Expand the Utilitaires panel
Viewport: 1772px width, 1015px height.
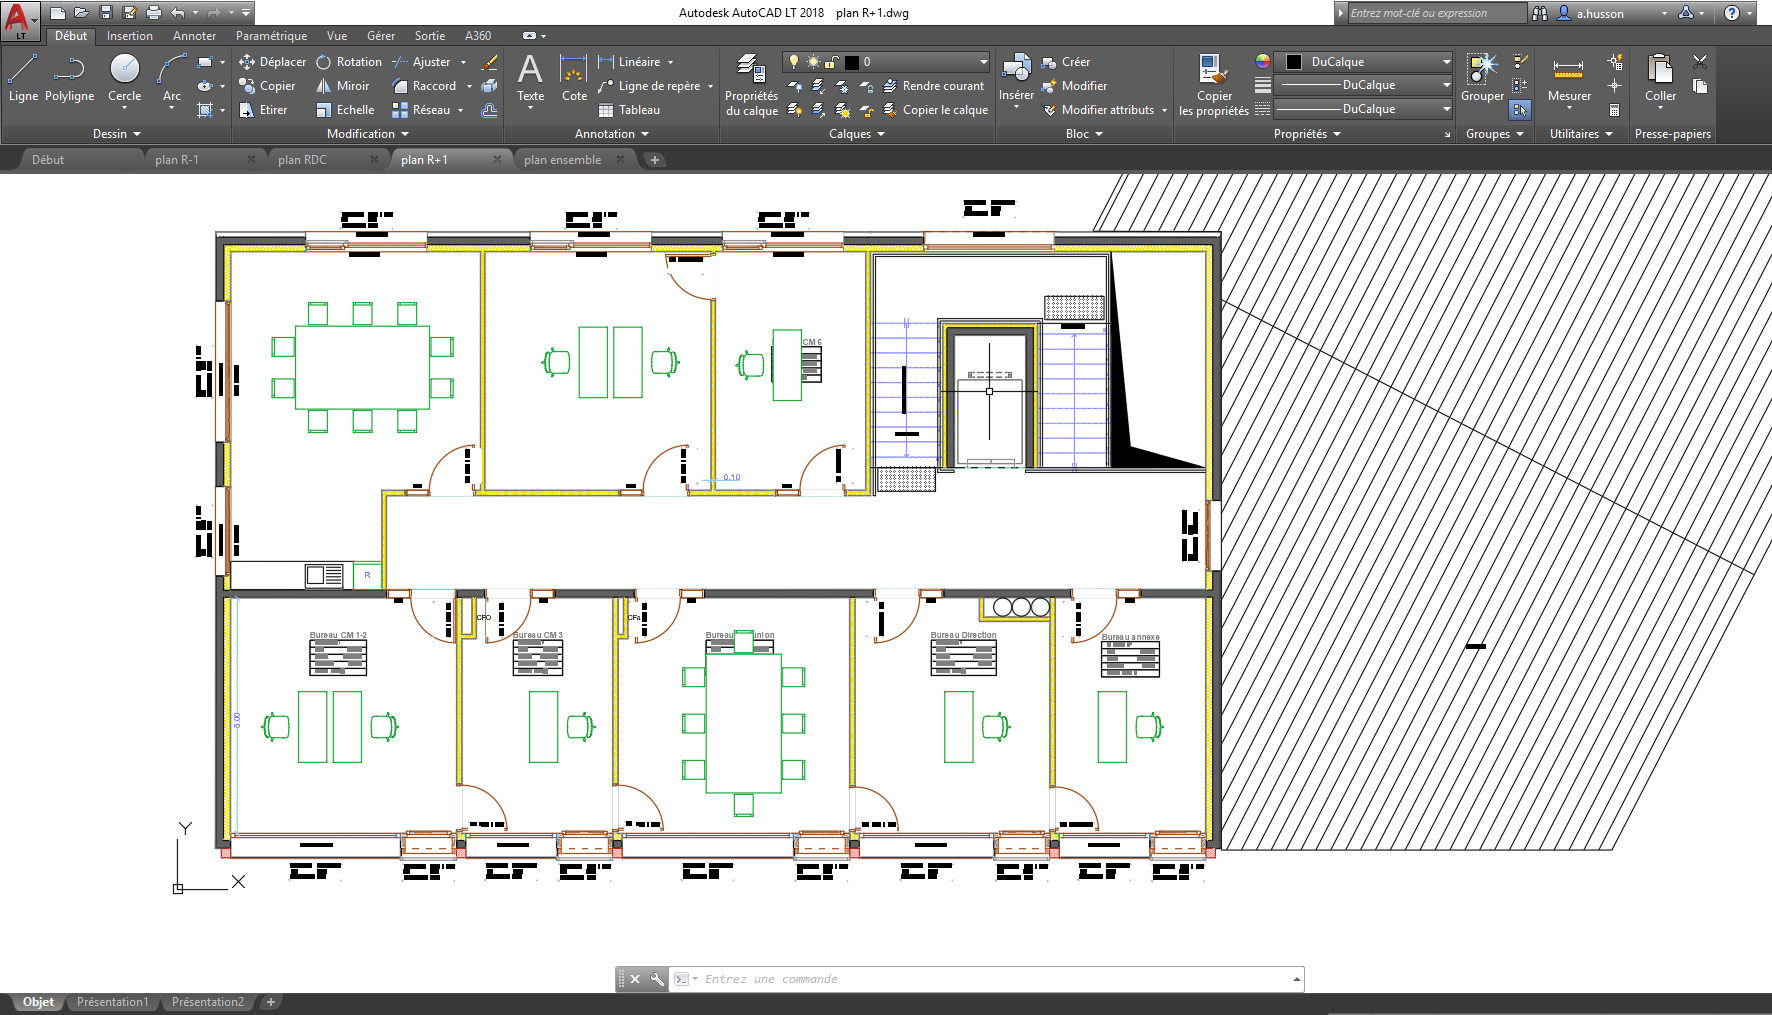(x=1581, y=134)
